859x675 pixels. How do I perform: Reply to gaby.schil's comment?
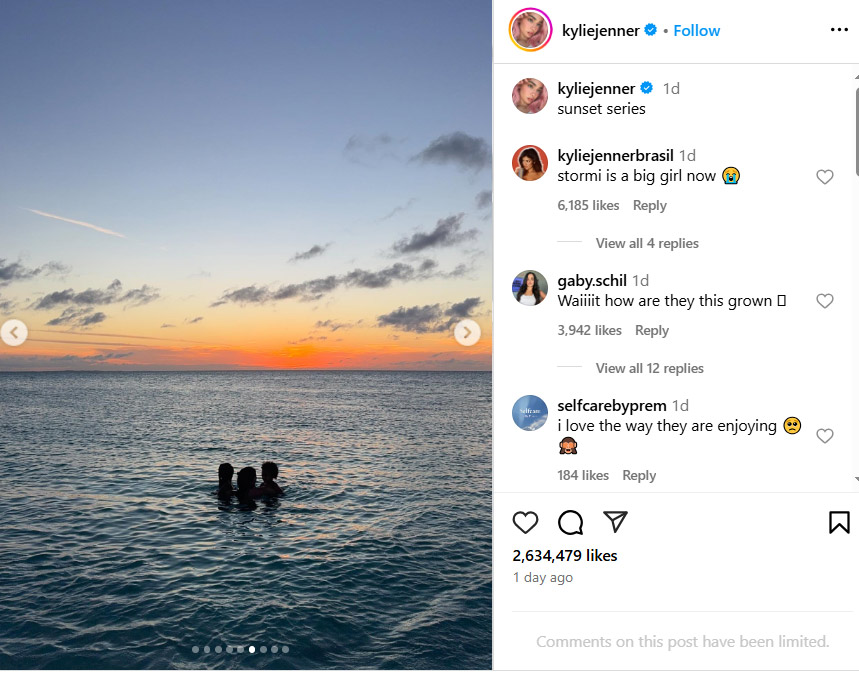click(x=651, y=330)
